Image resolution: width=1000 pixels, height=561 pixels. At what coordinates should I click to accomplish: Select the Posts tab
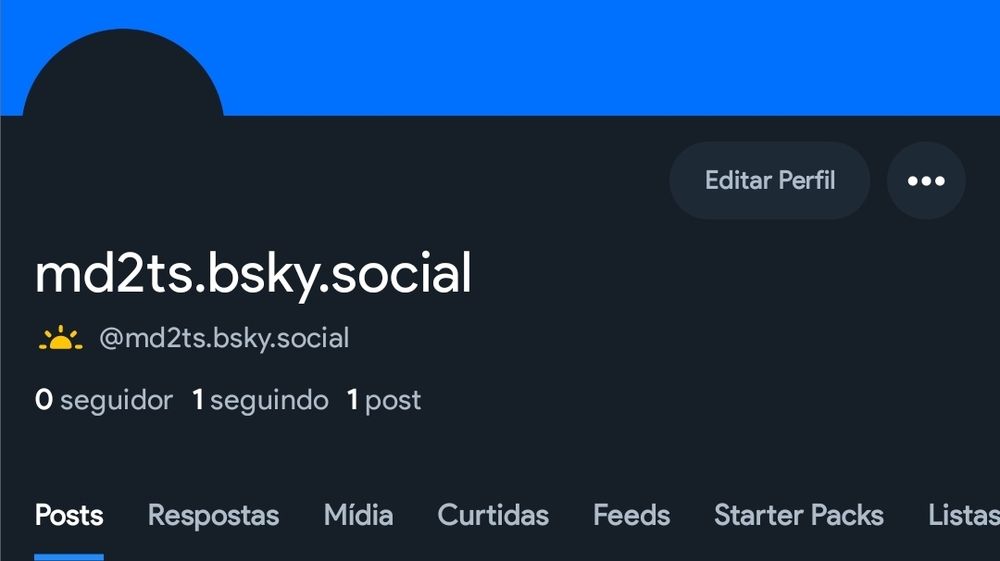pos(69,515)
